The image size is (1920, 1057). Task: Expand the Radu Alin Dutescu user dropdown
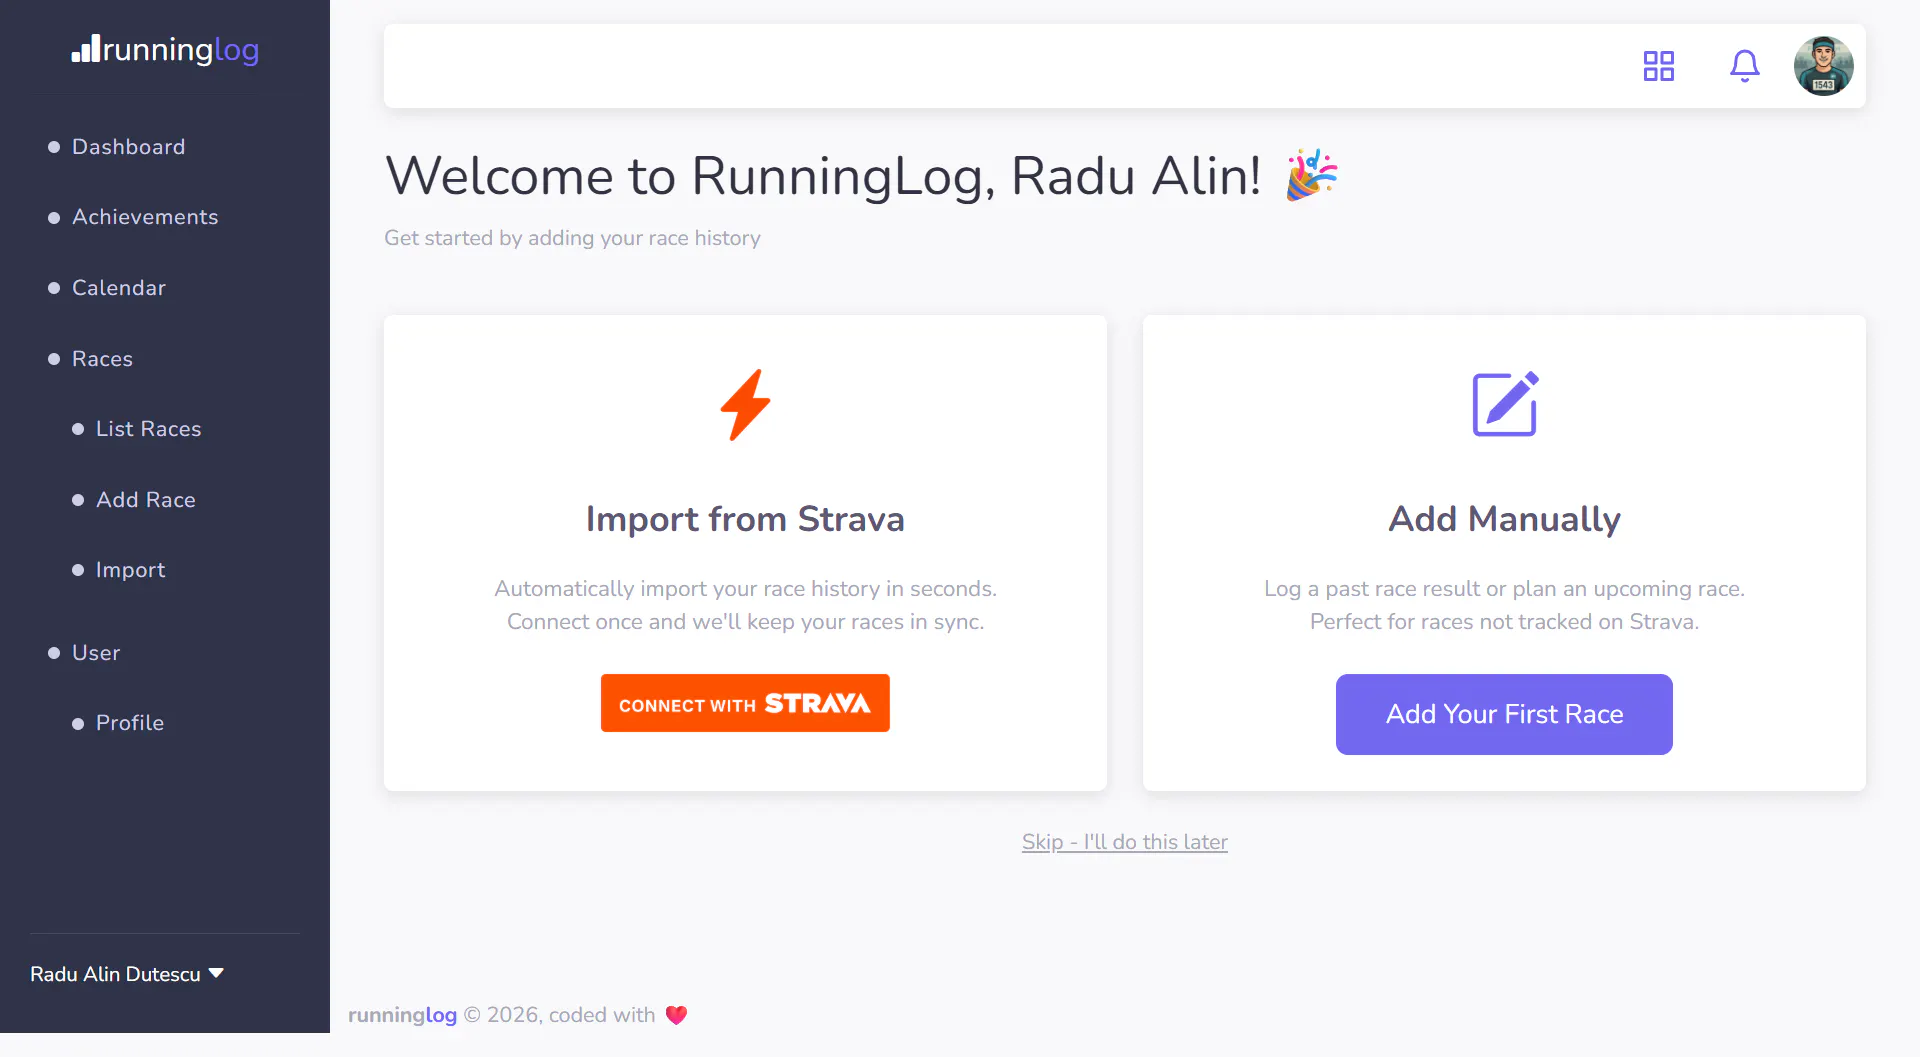point(127,974)
